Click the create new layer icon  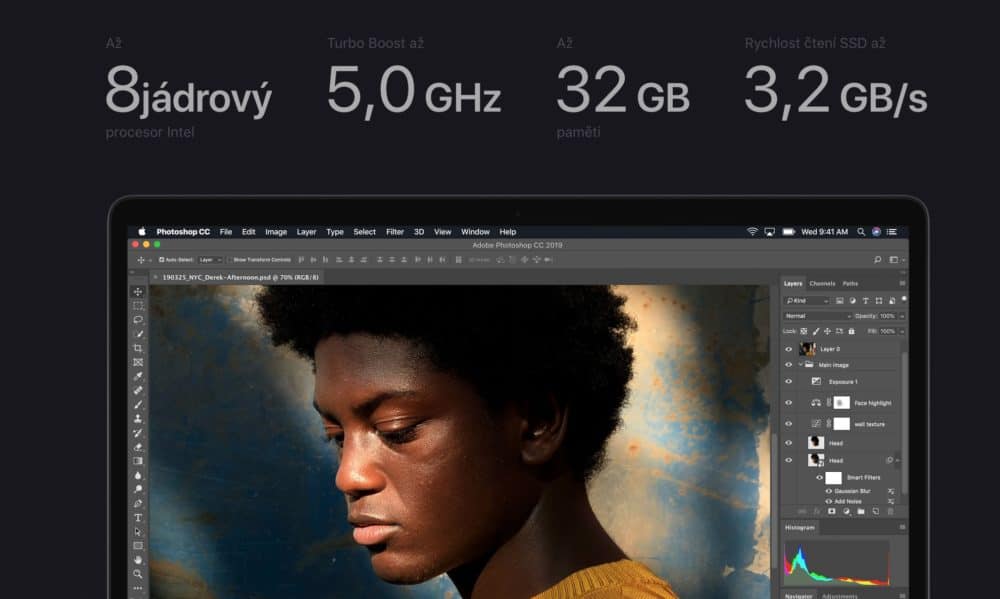[876, 512]
